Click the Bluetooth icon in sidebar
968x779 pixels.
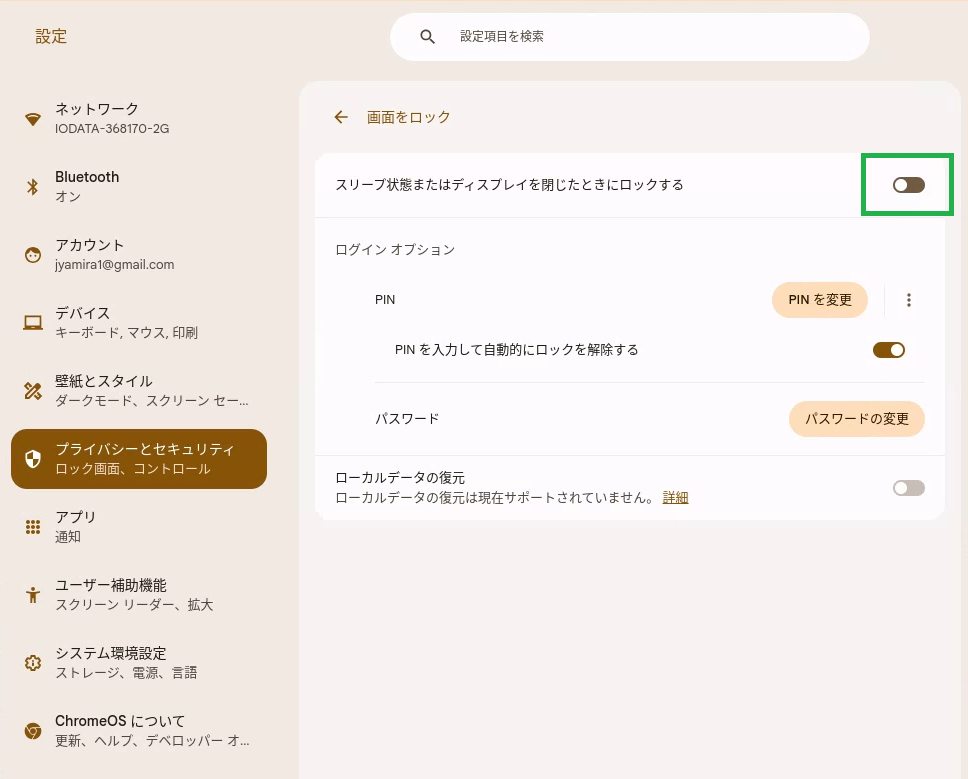click(33, 186)
